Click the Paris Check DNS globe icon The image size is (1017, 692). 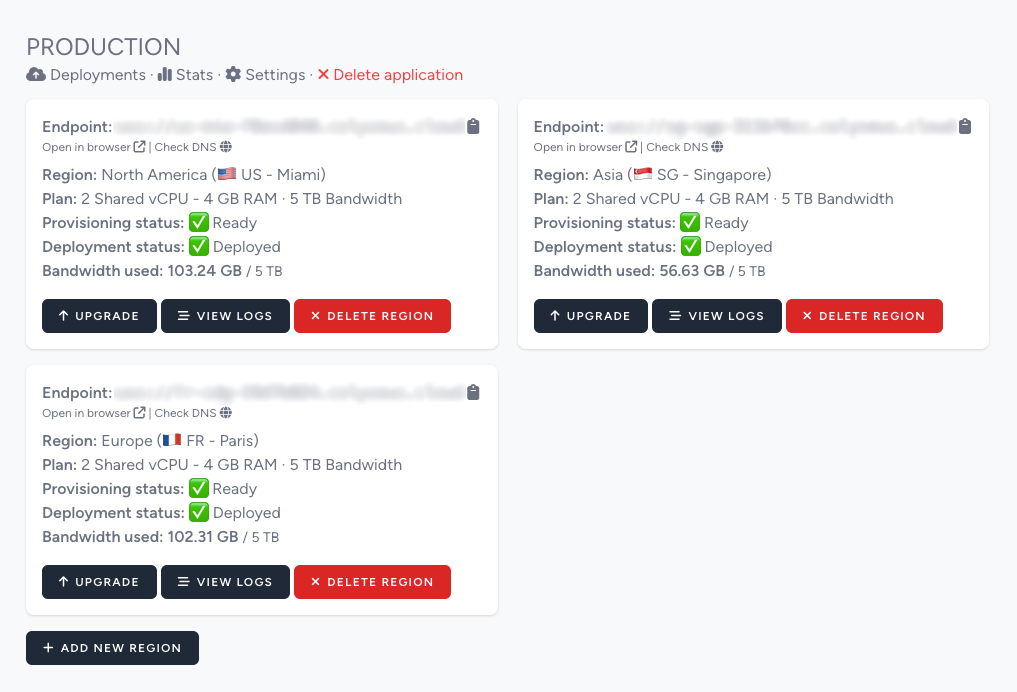226,413
